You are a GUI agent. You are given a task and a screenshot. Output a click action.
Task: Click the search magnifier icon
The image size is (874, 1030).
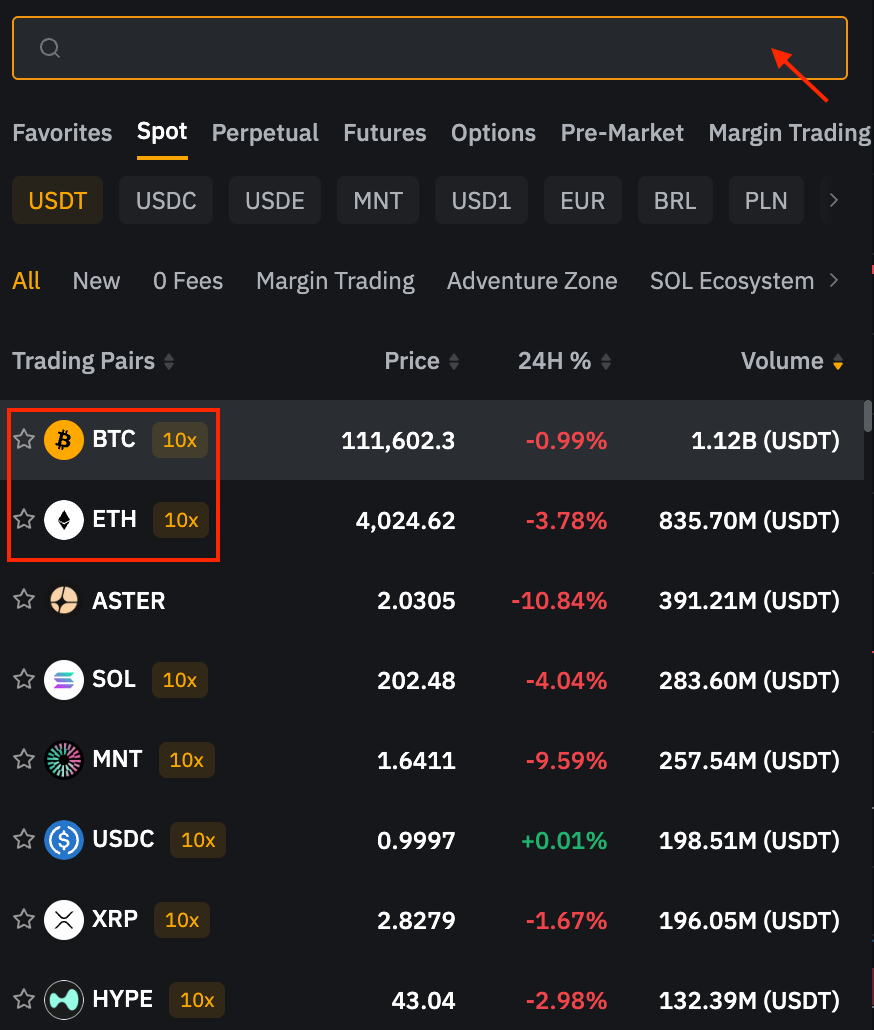pyautogui.click(x=50, y=47)
